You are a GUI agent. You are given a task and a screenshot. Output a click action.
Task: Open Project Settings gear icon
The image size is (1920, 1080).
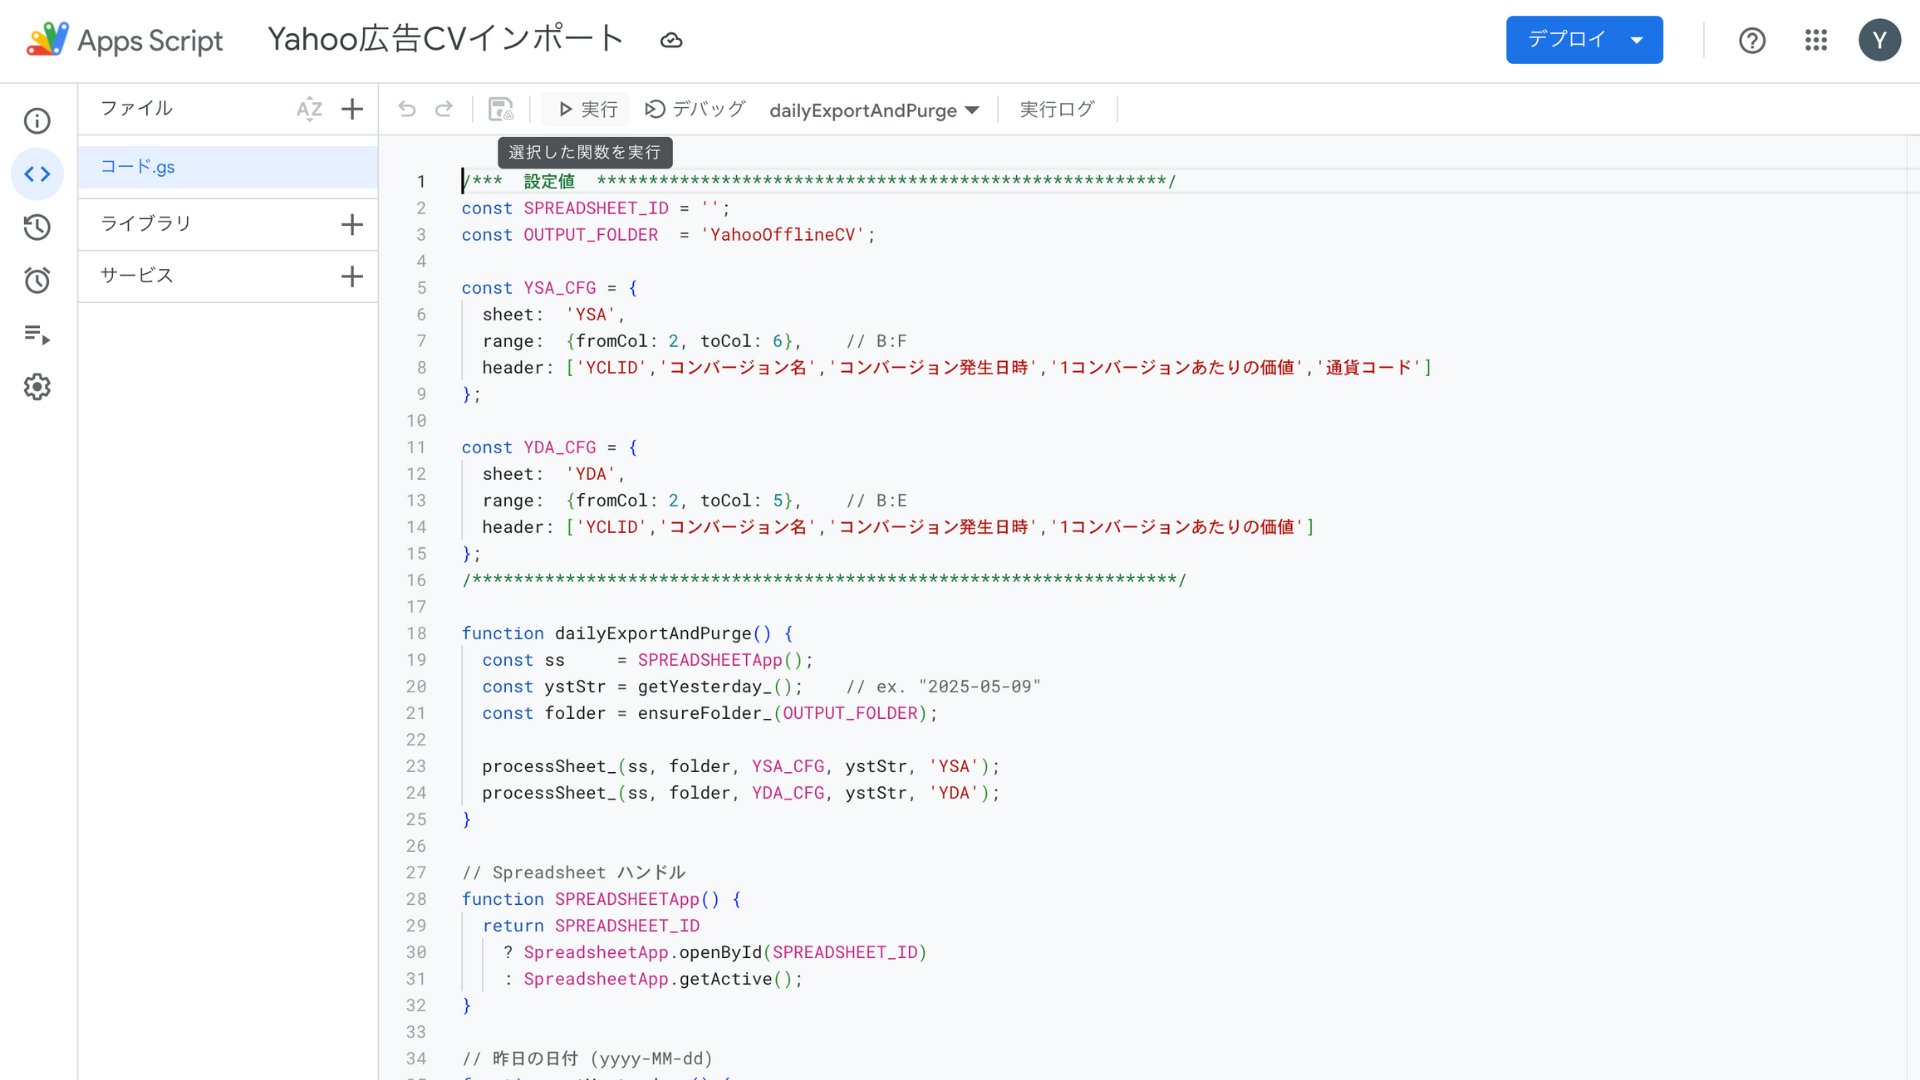point(37,387)
